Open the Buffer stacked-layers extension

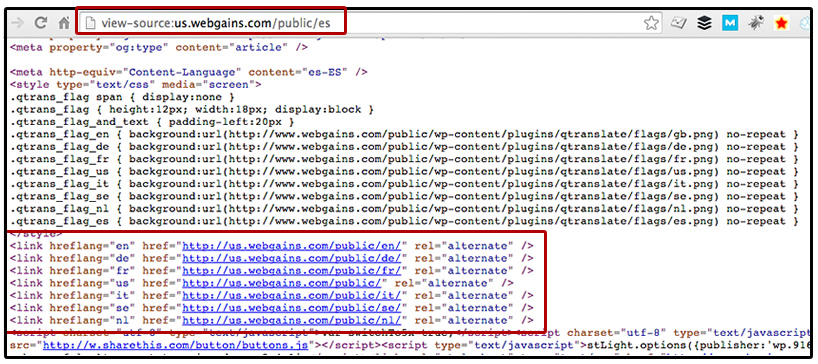[x=705, y=23]
